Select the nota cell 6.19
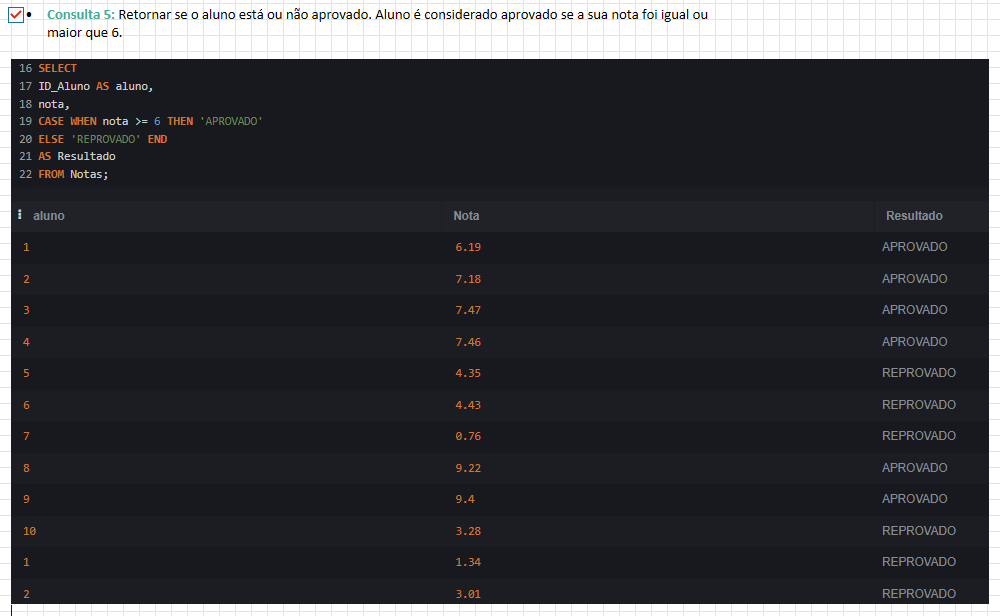 click(x=468, y=247)
